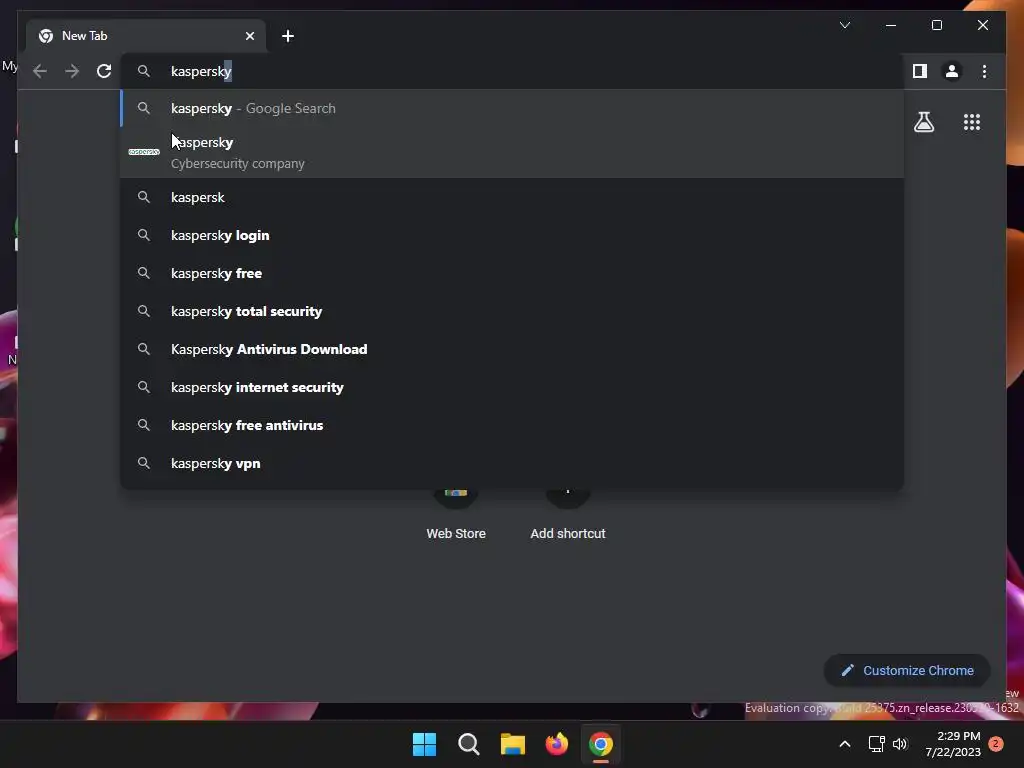Reload the page with the refresh icon
The width and height of the screenshot is (1024, 768).
[104, 71]
